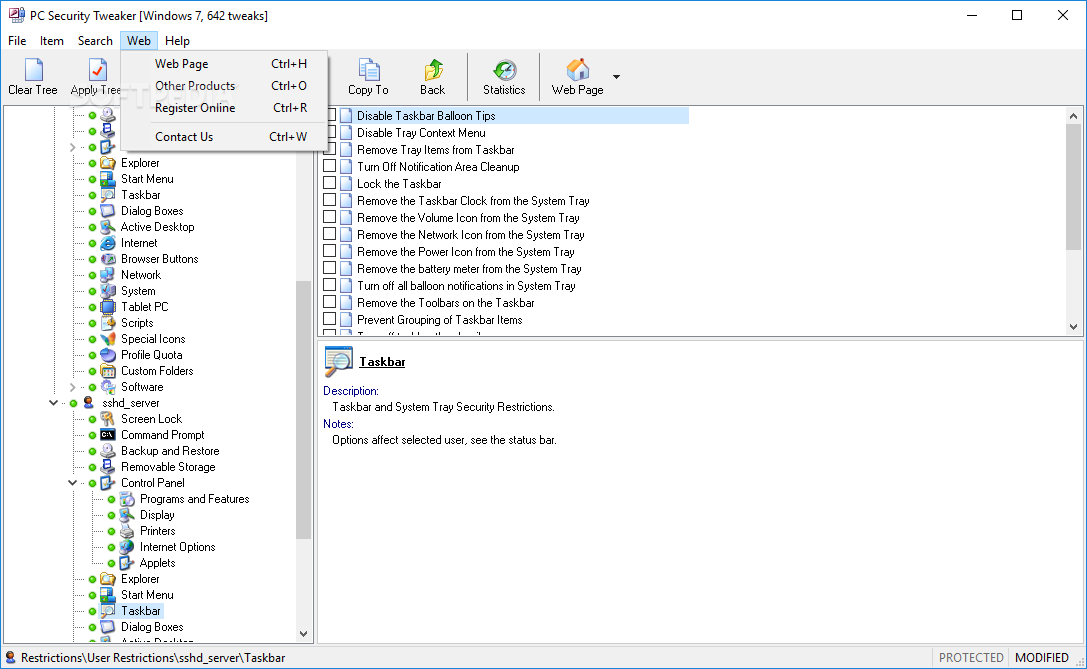Collapse the sshd_server tree node
The image size is (1087, 669).
[53, 403]
